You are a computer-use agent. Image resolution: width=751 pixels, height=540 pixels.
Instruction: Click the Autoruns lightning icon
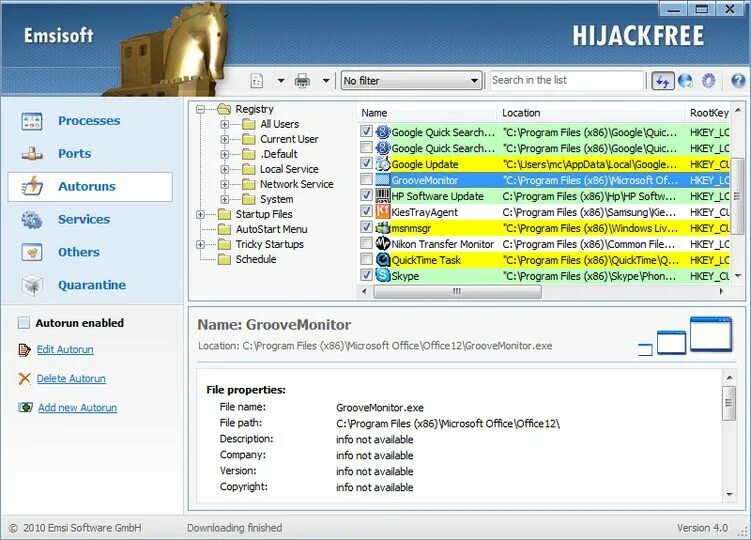(32, 186)
